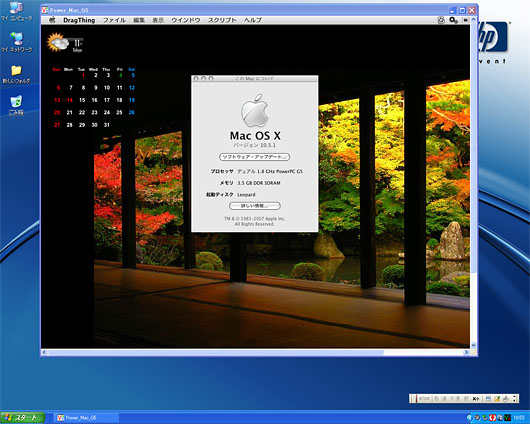Click the 詳しい情報 button
Viewport: 530px width, 424px height.
255,206
